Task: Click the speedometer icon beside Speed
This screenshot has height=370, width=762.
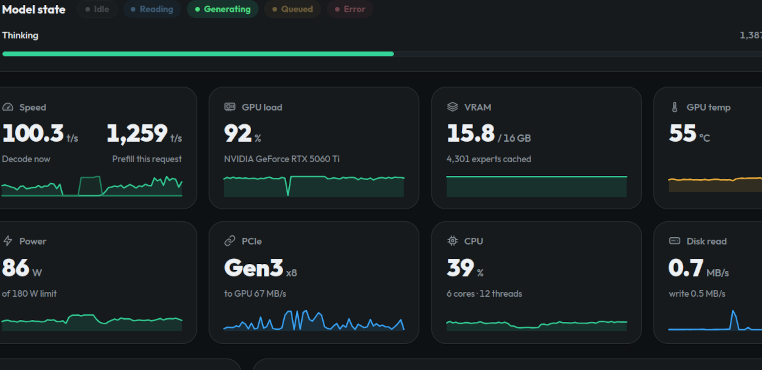Action: 7,107
